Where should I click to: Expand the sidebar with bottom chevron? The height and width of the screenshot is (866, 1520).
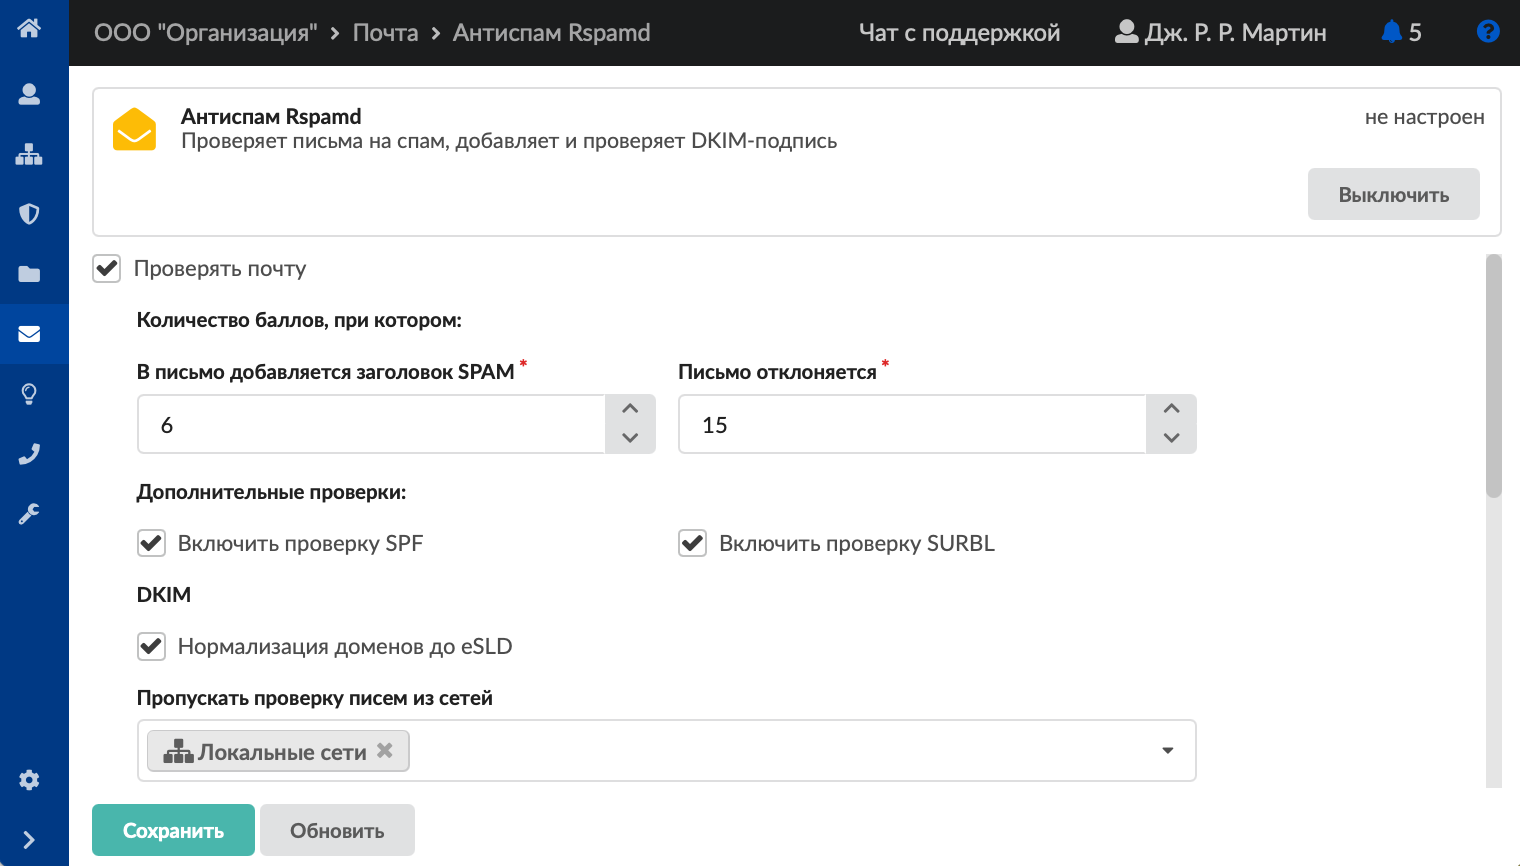(29, 840)
